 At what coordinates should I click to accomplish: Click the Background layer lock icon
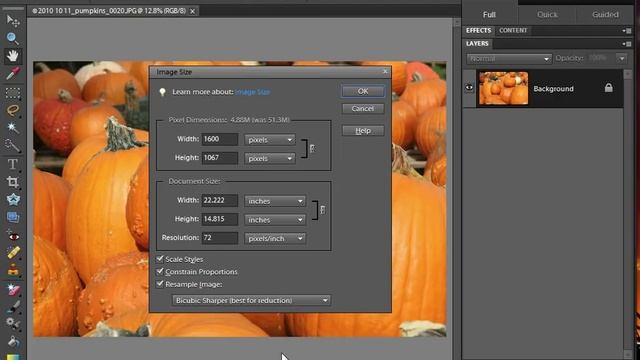(609, 88)
